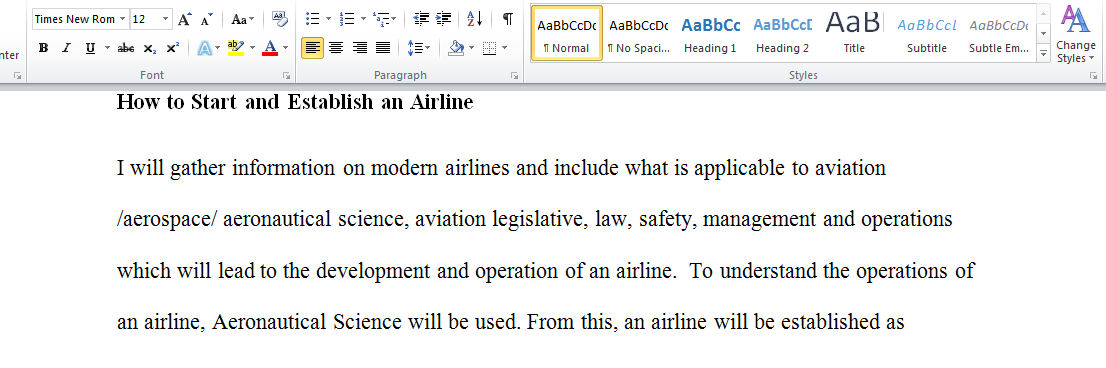Click the heading 'How to Start and Establish an Airline'
The image size is (1106, 368).
click(295, 103)
